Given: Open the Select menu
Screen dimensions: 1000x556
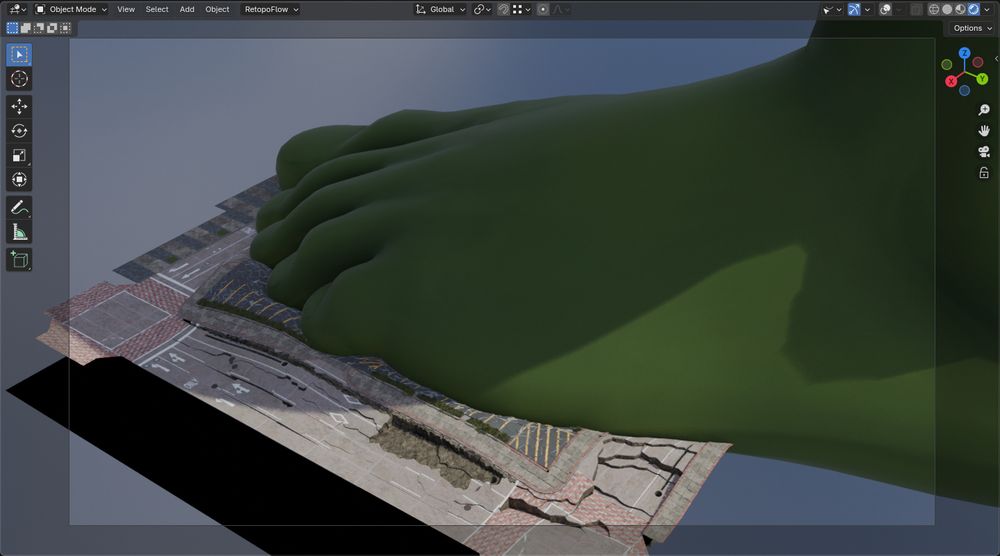Looking at the screenshot, I should pyautogui.click(x=157, y=10).
